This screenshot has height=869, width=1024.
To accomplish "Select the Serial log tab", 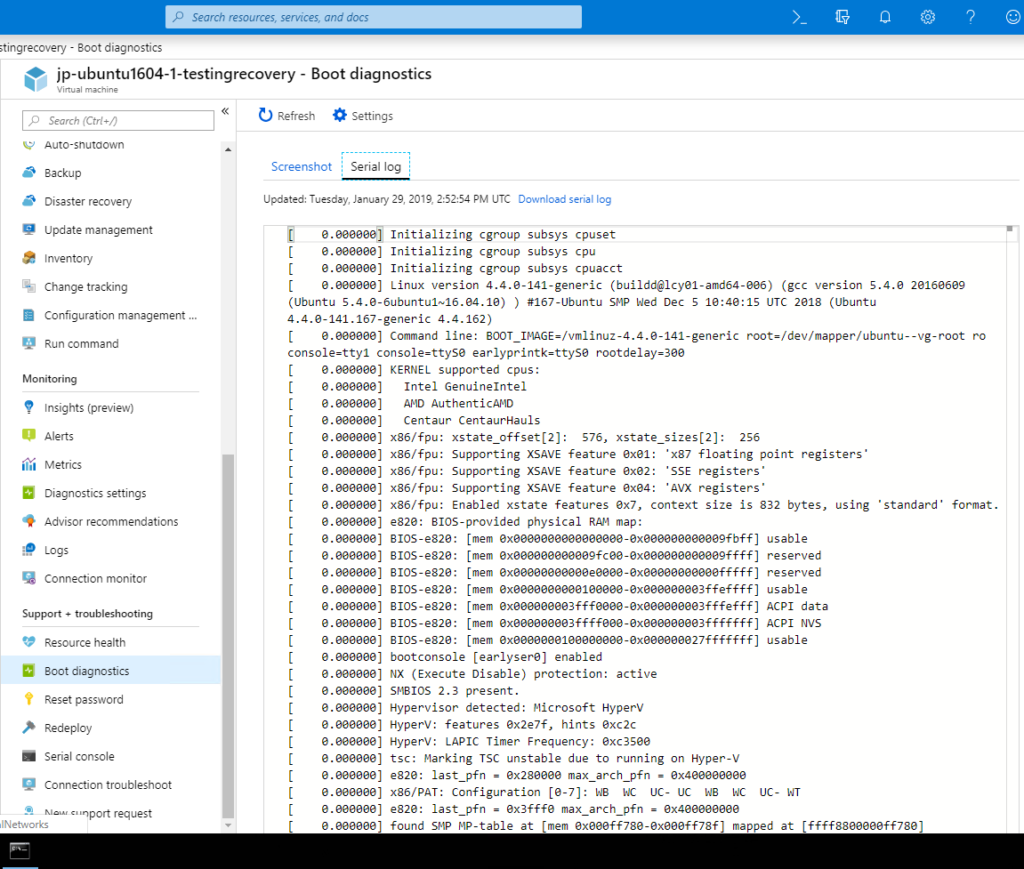I will [x=376, y=166].
